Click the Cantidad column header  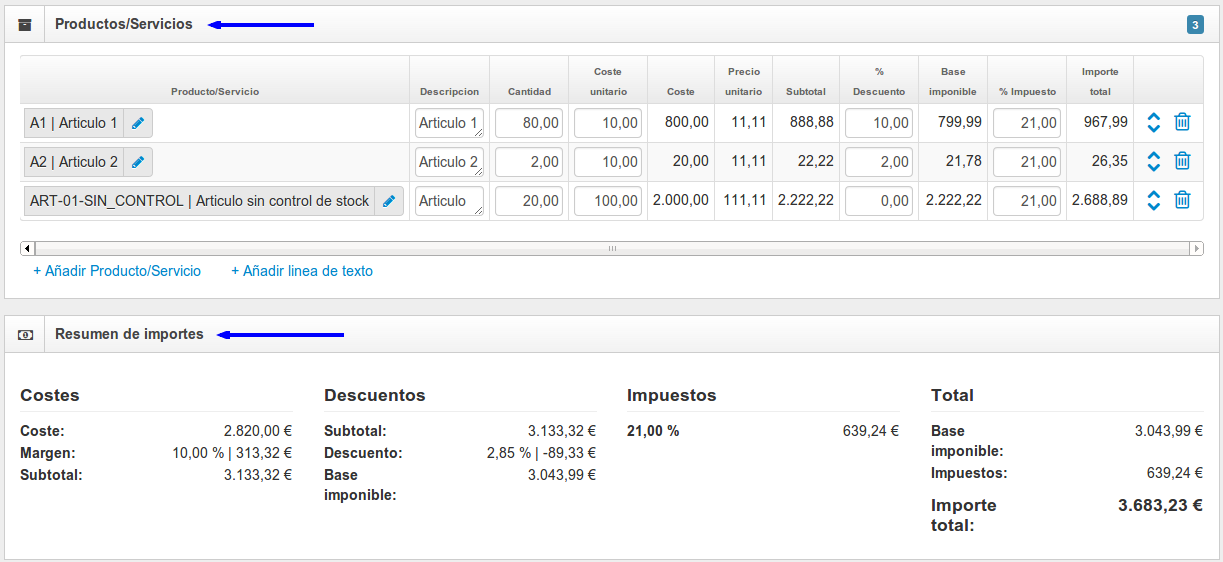pyautogui.click(x=529, y=92)
